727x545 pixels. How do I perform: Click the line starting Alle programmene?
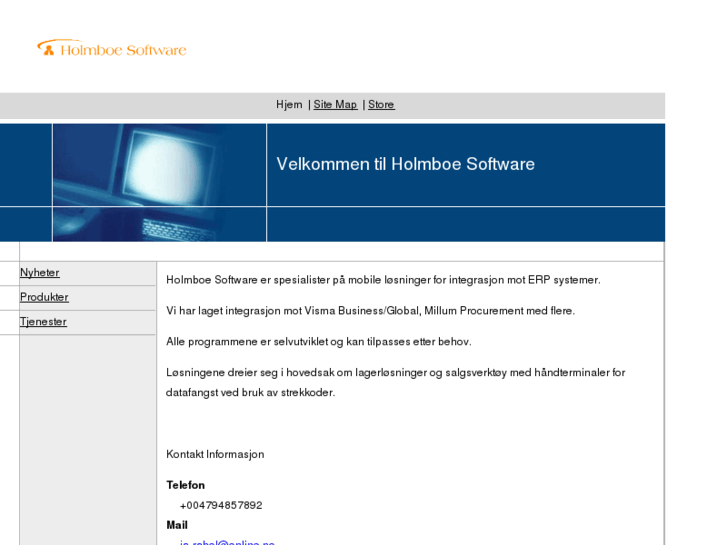(319, 342)
